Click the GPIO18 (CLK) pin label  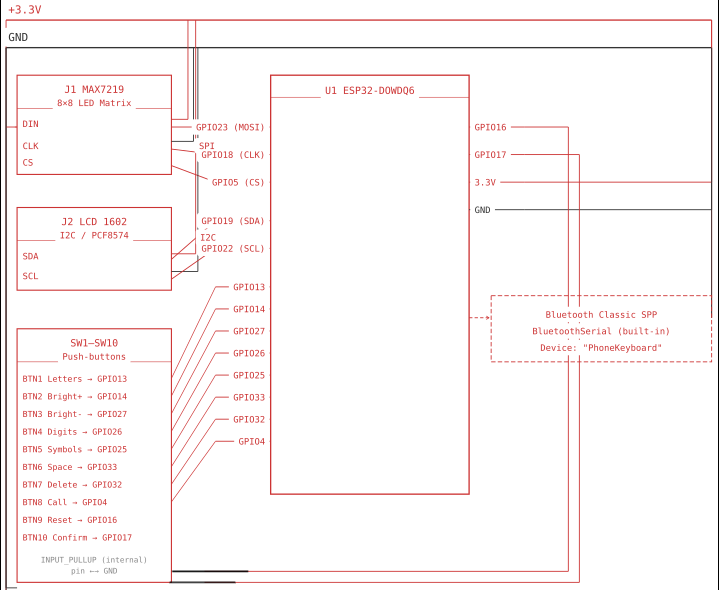(x=233, y=155)
